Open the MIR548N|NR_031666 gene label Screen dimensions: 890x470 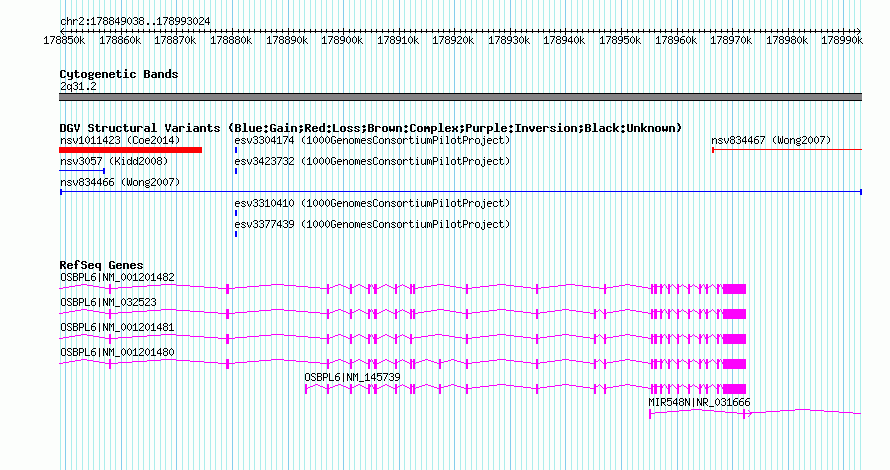tap(699, 402)
